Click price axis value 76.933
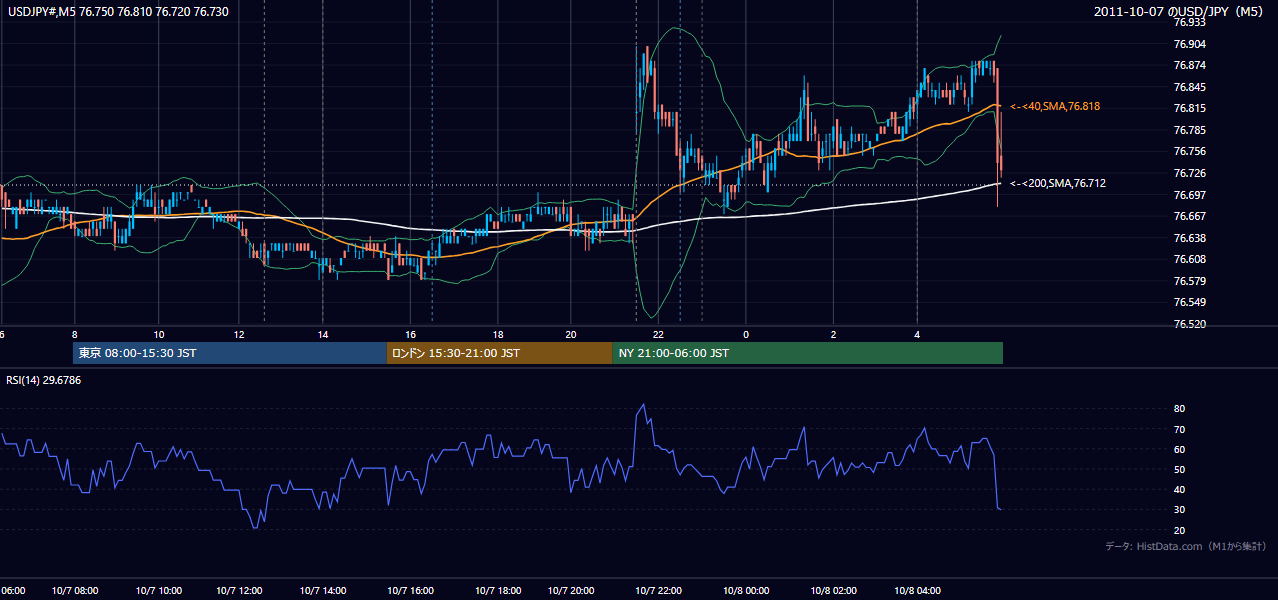The image size is (1278, 600). 1189,22
